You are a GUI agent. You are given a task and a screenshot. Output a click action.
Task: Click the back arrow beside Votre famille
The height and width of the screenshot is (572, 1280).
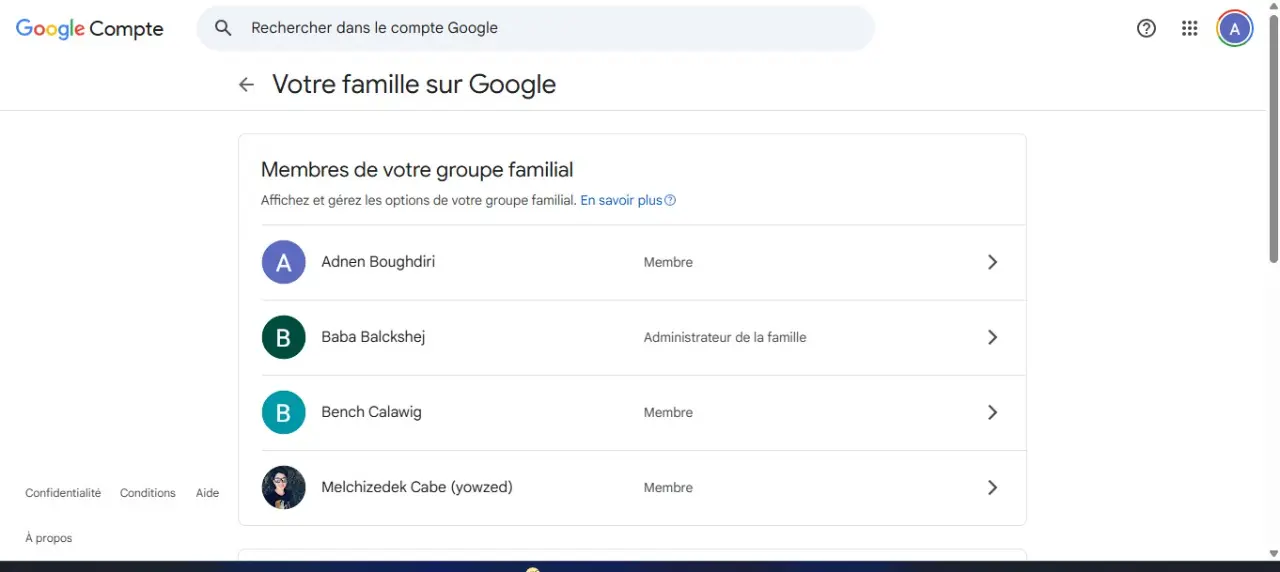pyautogui.click(x=246, y=85)
